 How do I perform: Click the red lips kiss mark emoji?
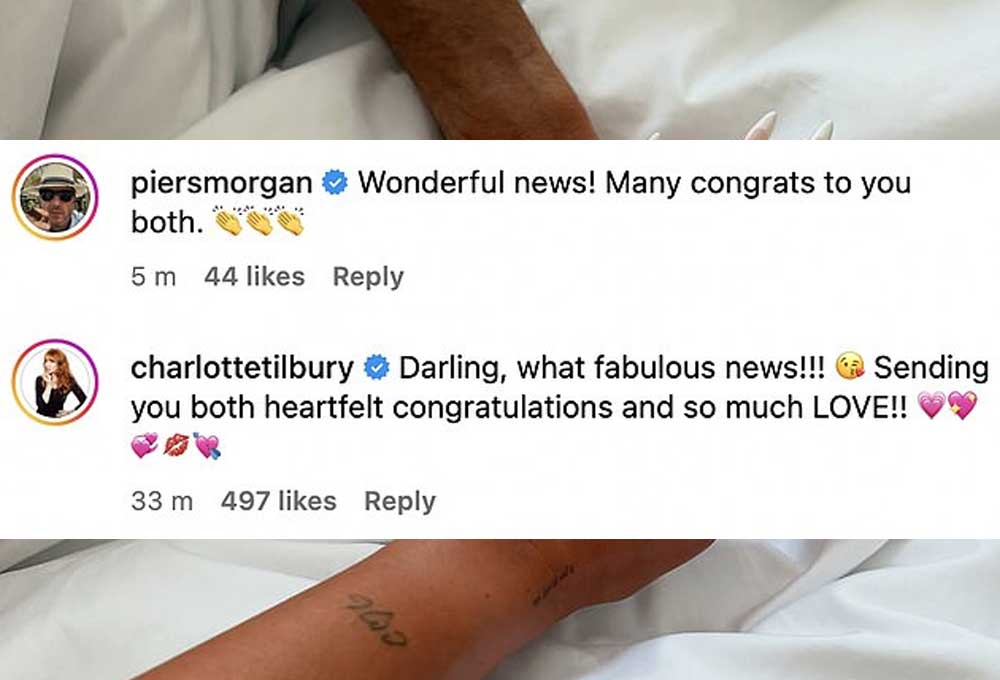(177, 446)
